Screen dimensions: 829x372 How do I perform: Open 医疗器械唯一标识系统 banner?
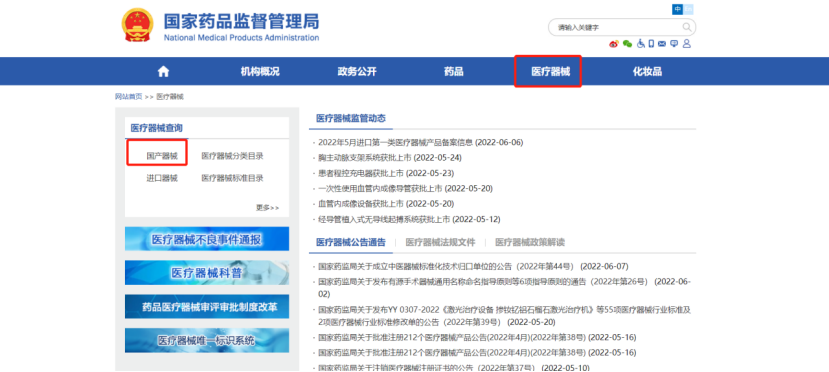tap(207, 340)
